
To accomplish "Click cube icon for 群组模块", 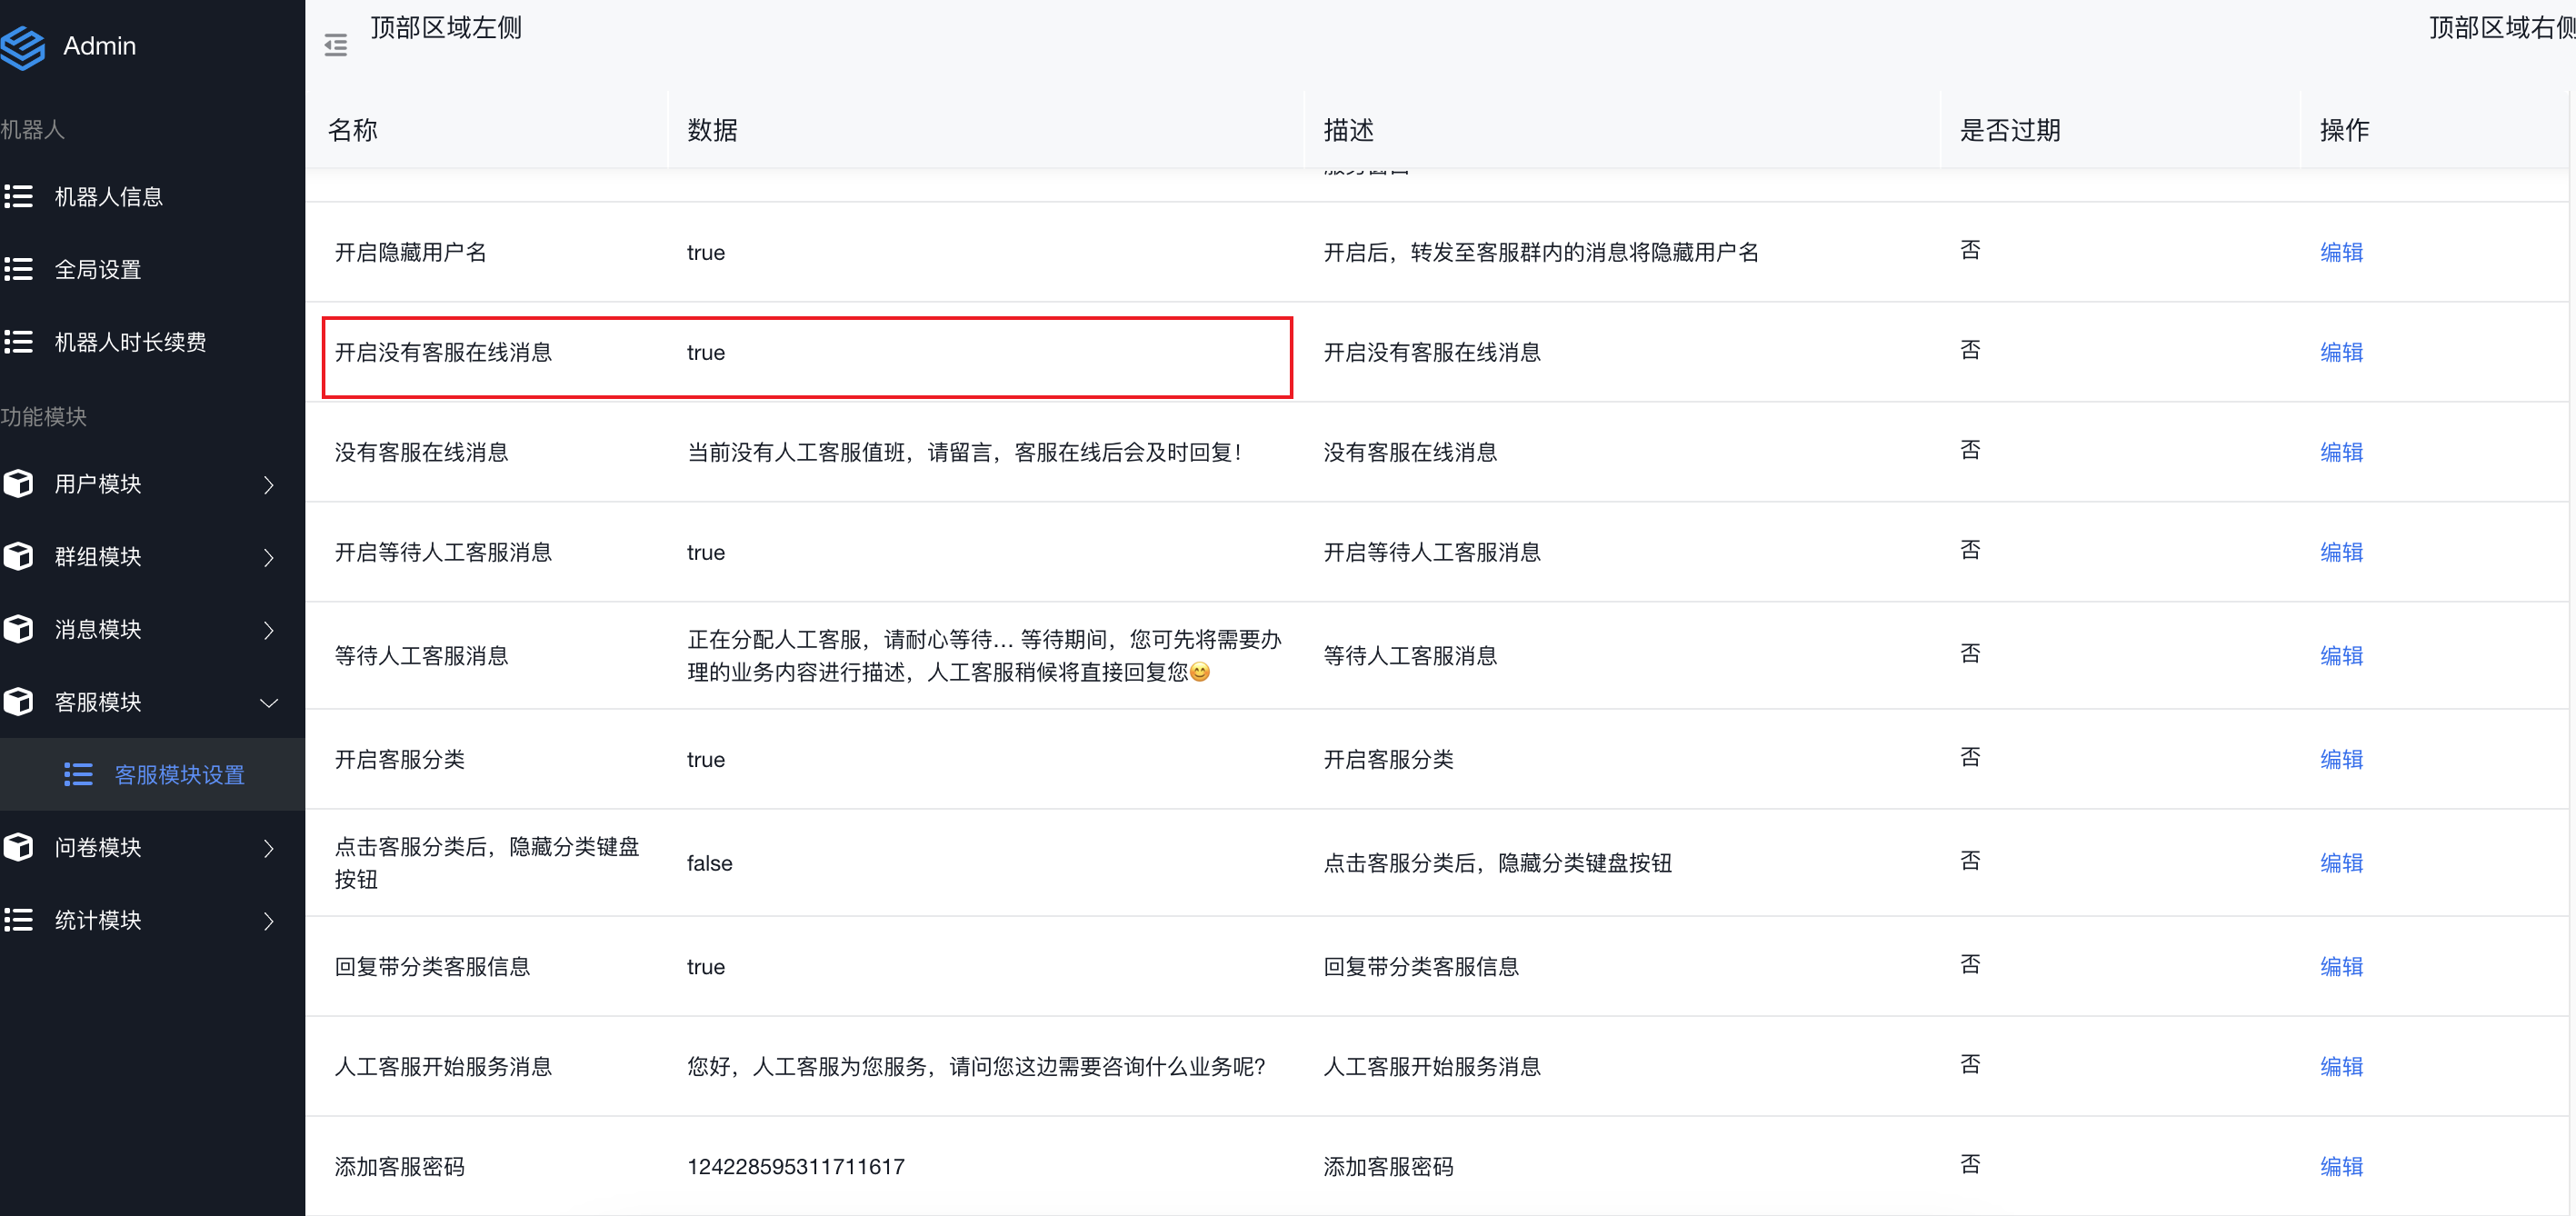I will (x=19, y=557).
